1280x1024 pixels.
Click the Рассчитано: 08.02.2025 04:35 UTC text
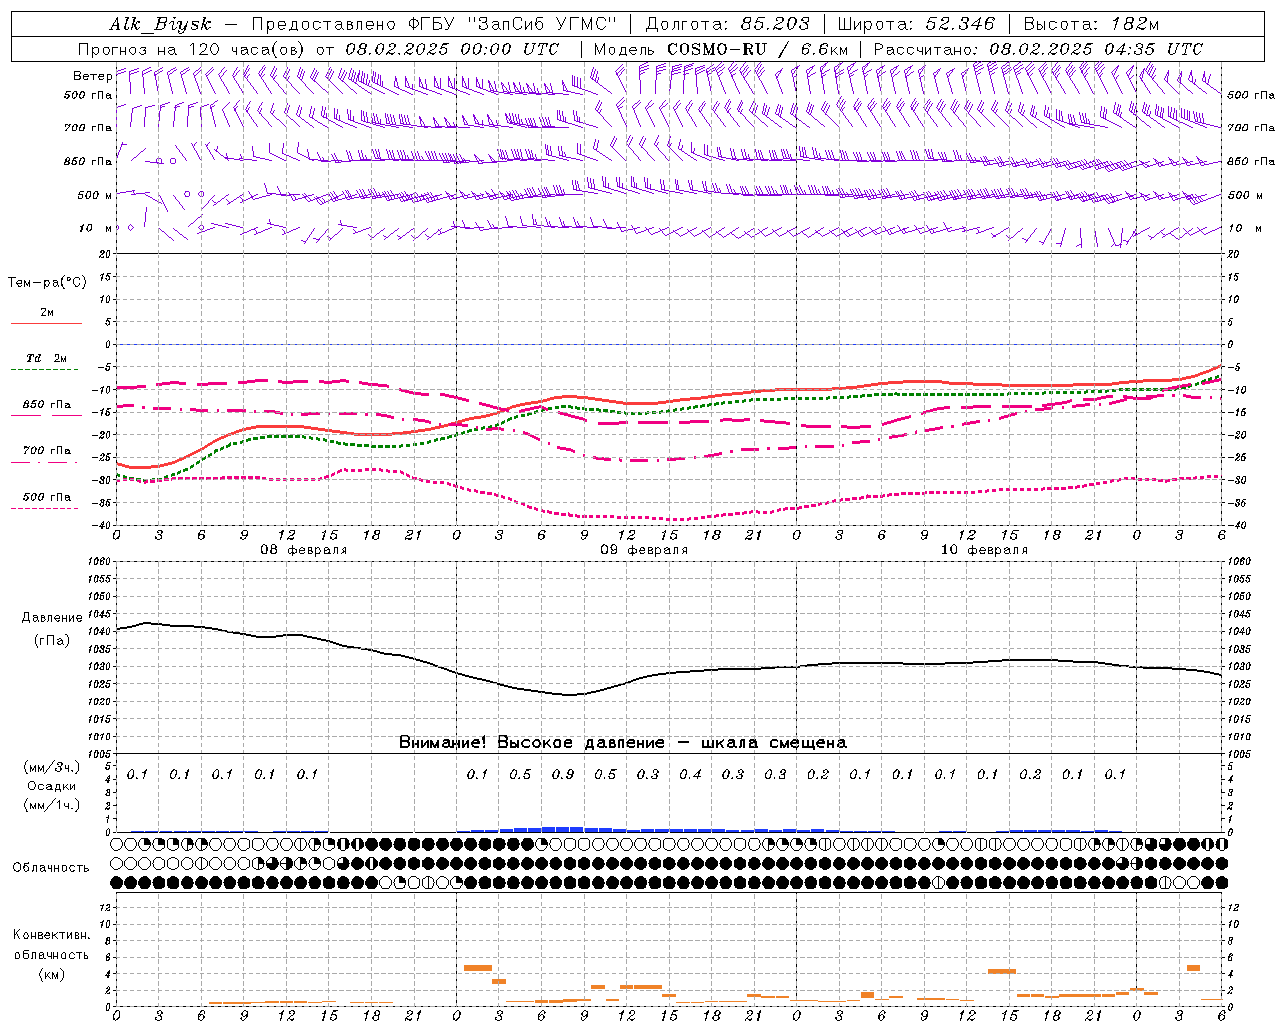[1038, 48]
